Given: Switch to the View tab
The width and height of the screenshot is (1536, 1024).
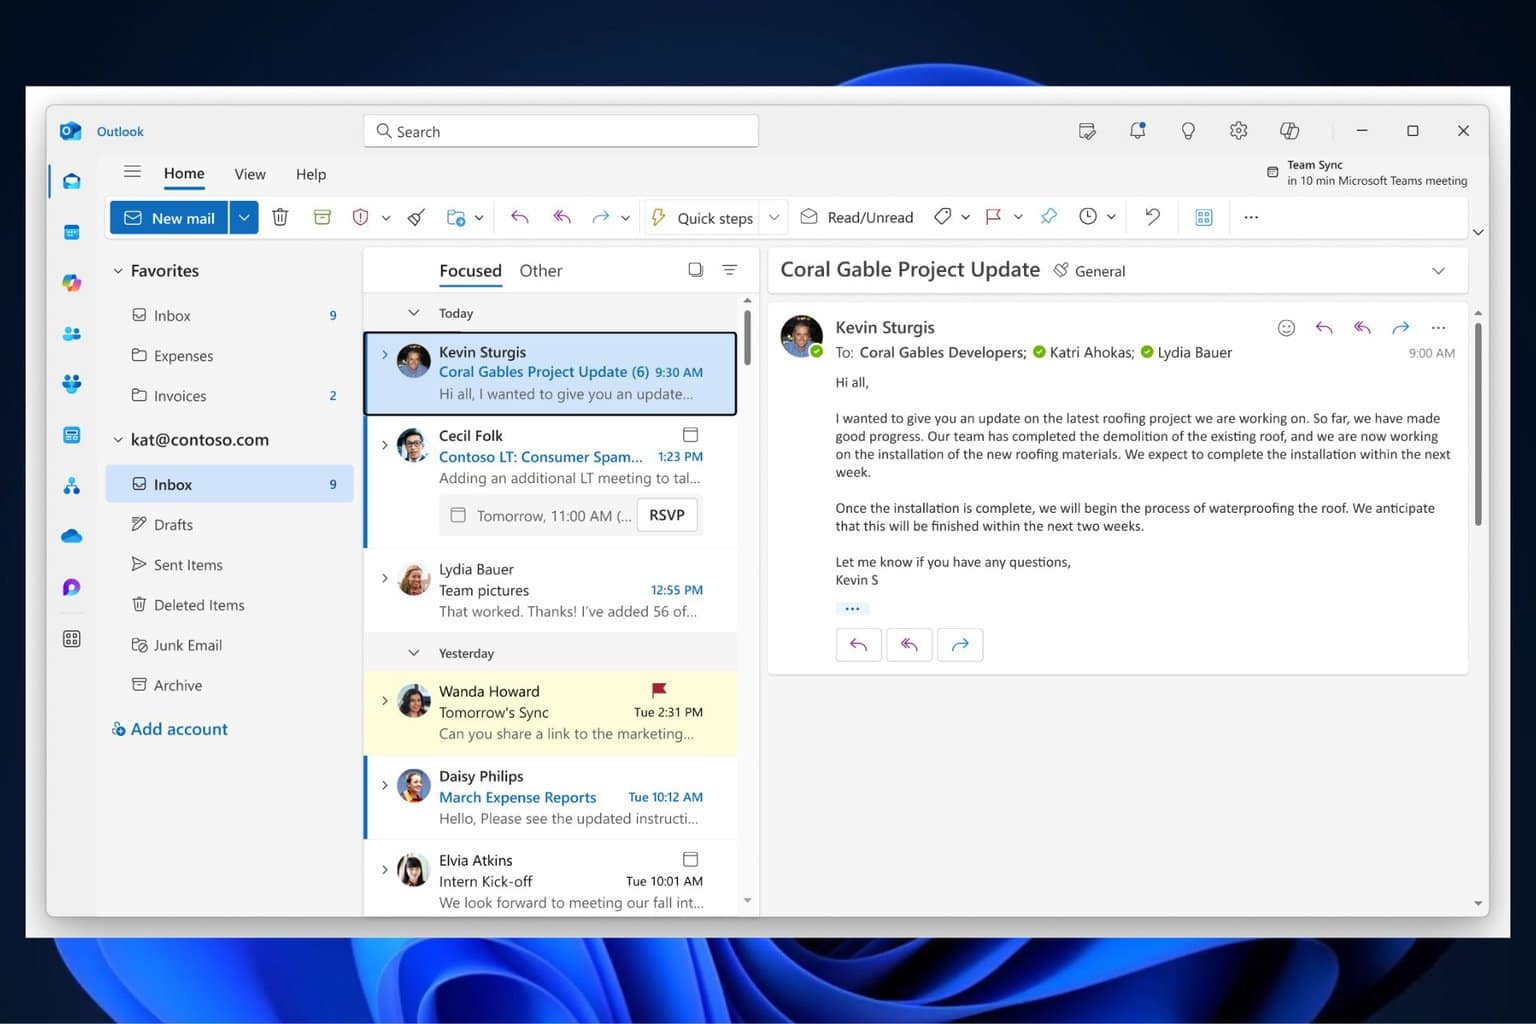Looking at the screenshot, I should pos(250,174).
